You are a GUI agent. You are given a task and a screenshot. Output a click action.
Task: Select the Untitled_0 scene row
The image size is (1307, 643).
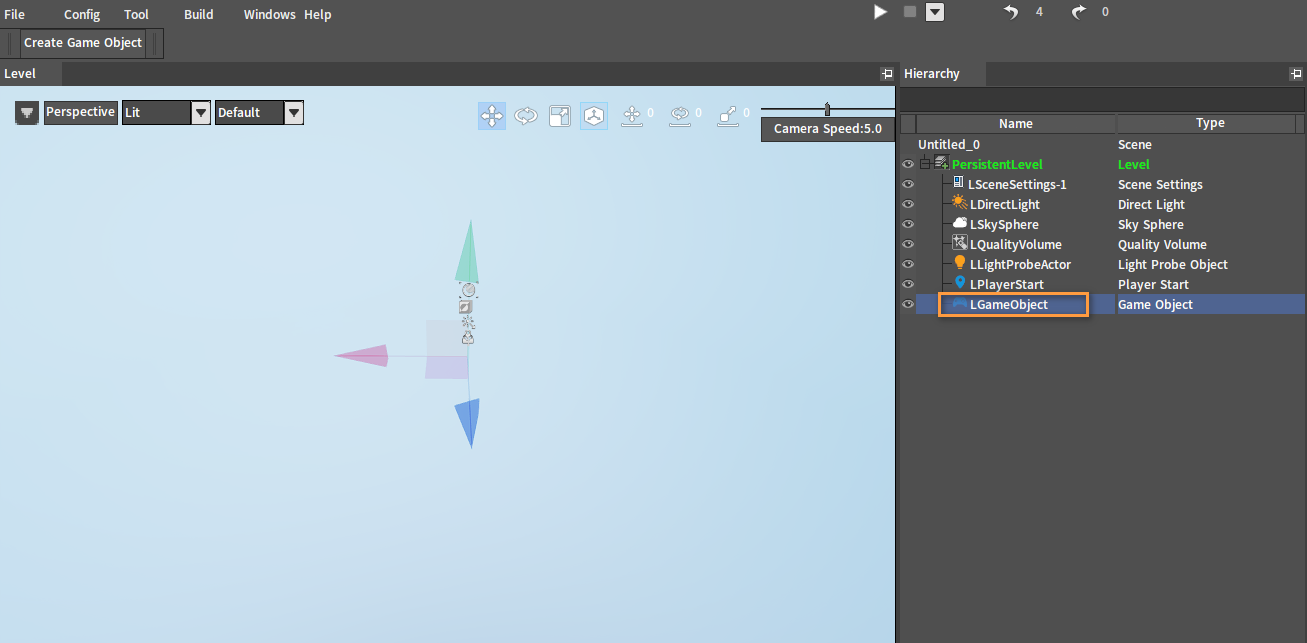tap(949, 145)
